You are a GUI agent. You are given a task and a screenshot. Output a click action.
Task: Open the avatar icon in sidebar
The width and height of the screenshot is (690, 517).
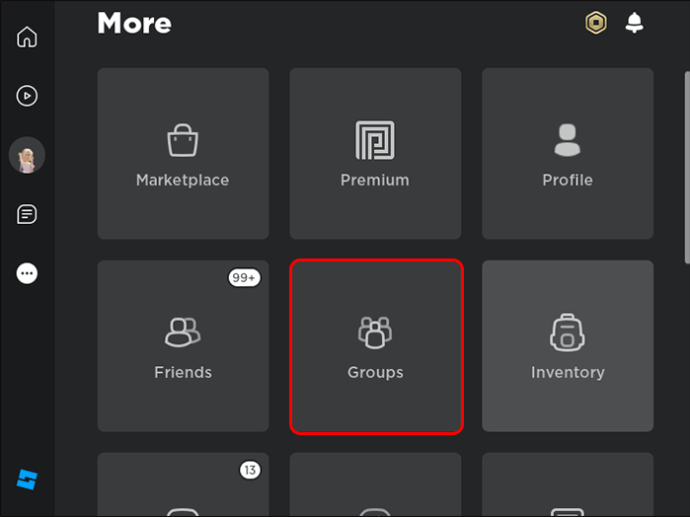click(x=27, y=155)
